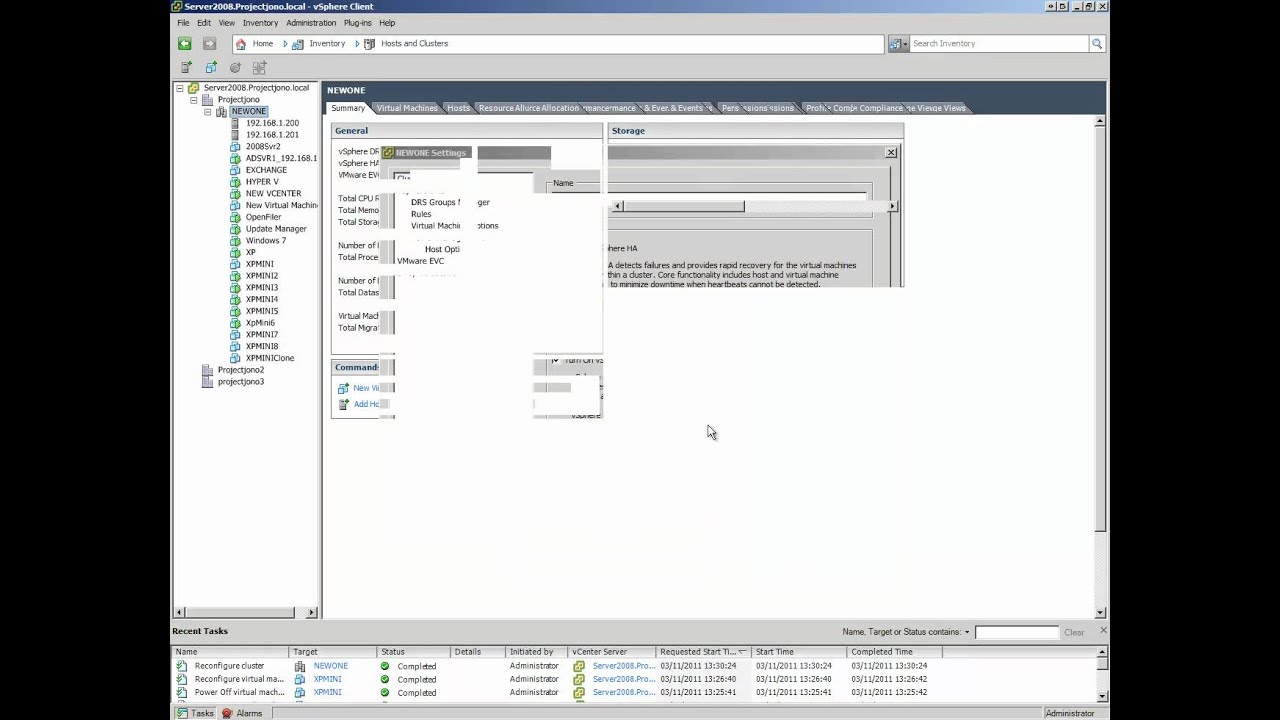Viewport: 1280px width, 720px height.
Task: Open the View menu
Action: 227,23
